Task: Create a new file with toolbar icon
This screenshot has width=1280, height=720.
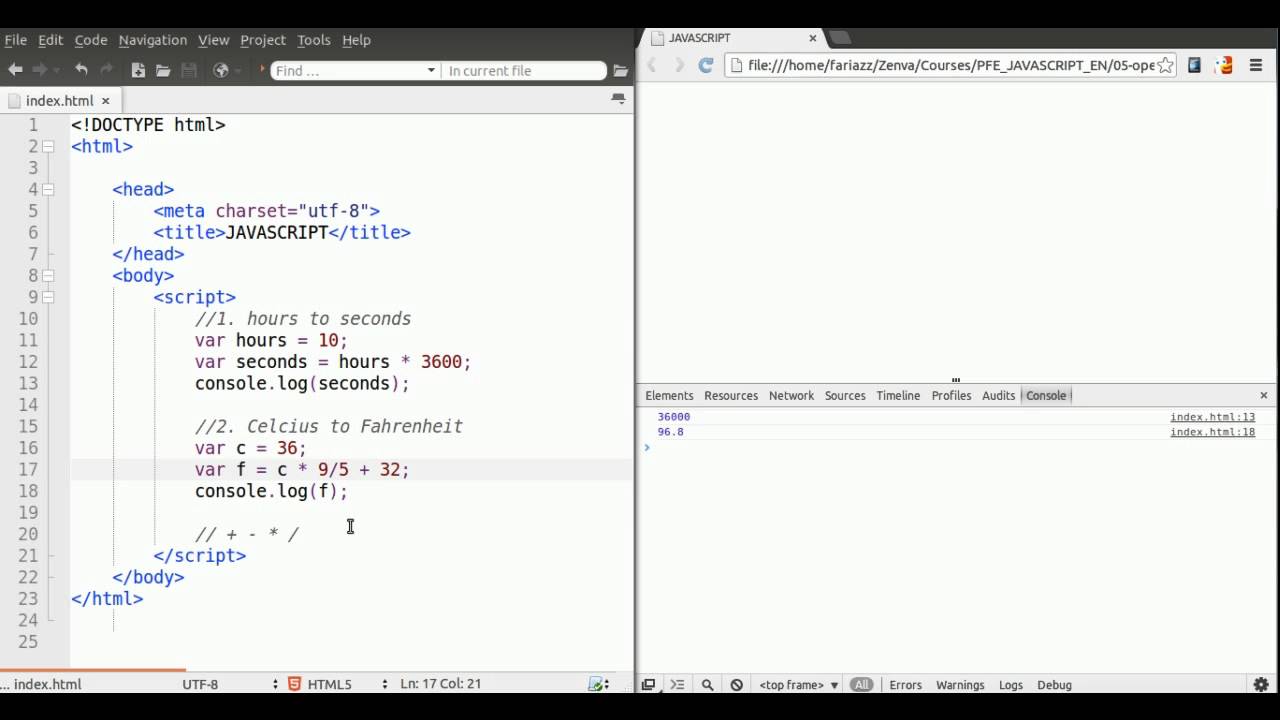Action: coord(138,70)
